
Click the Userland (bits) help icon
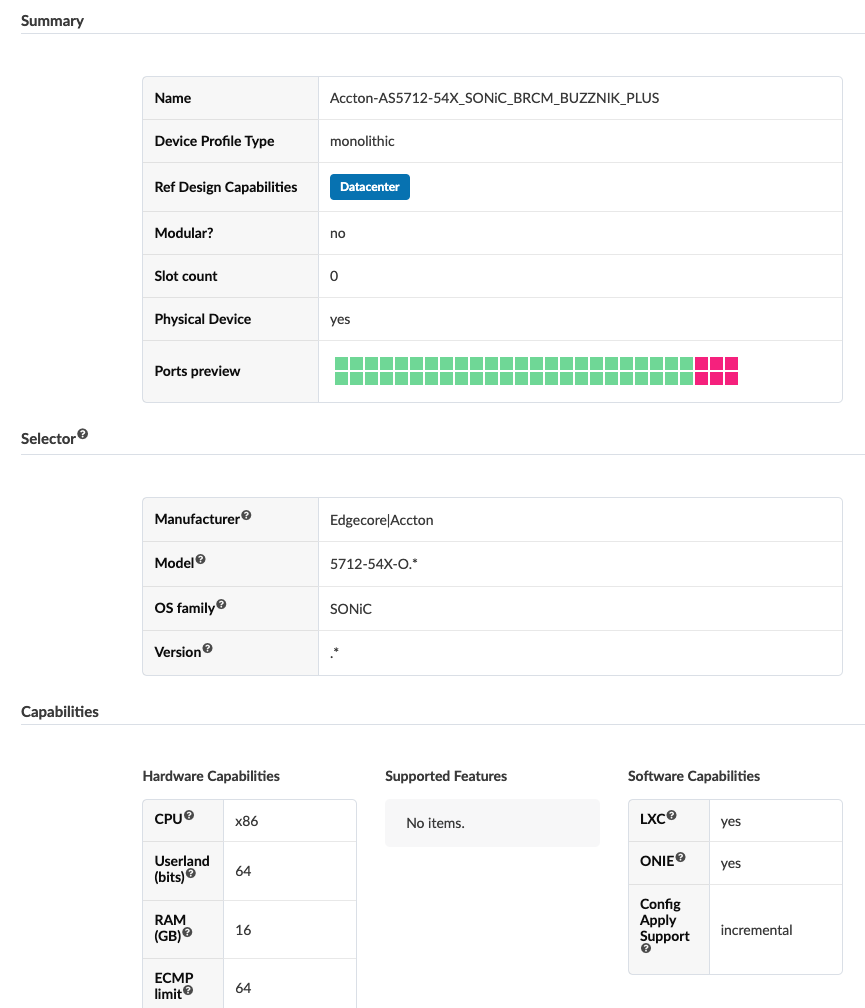coord(191,873)
